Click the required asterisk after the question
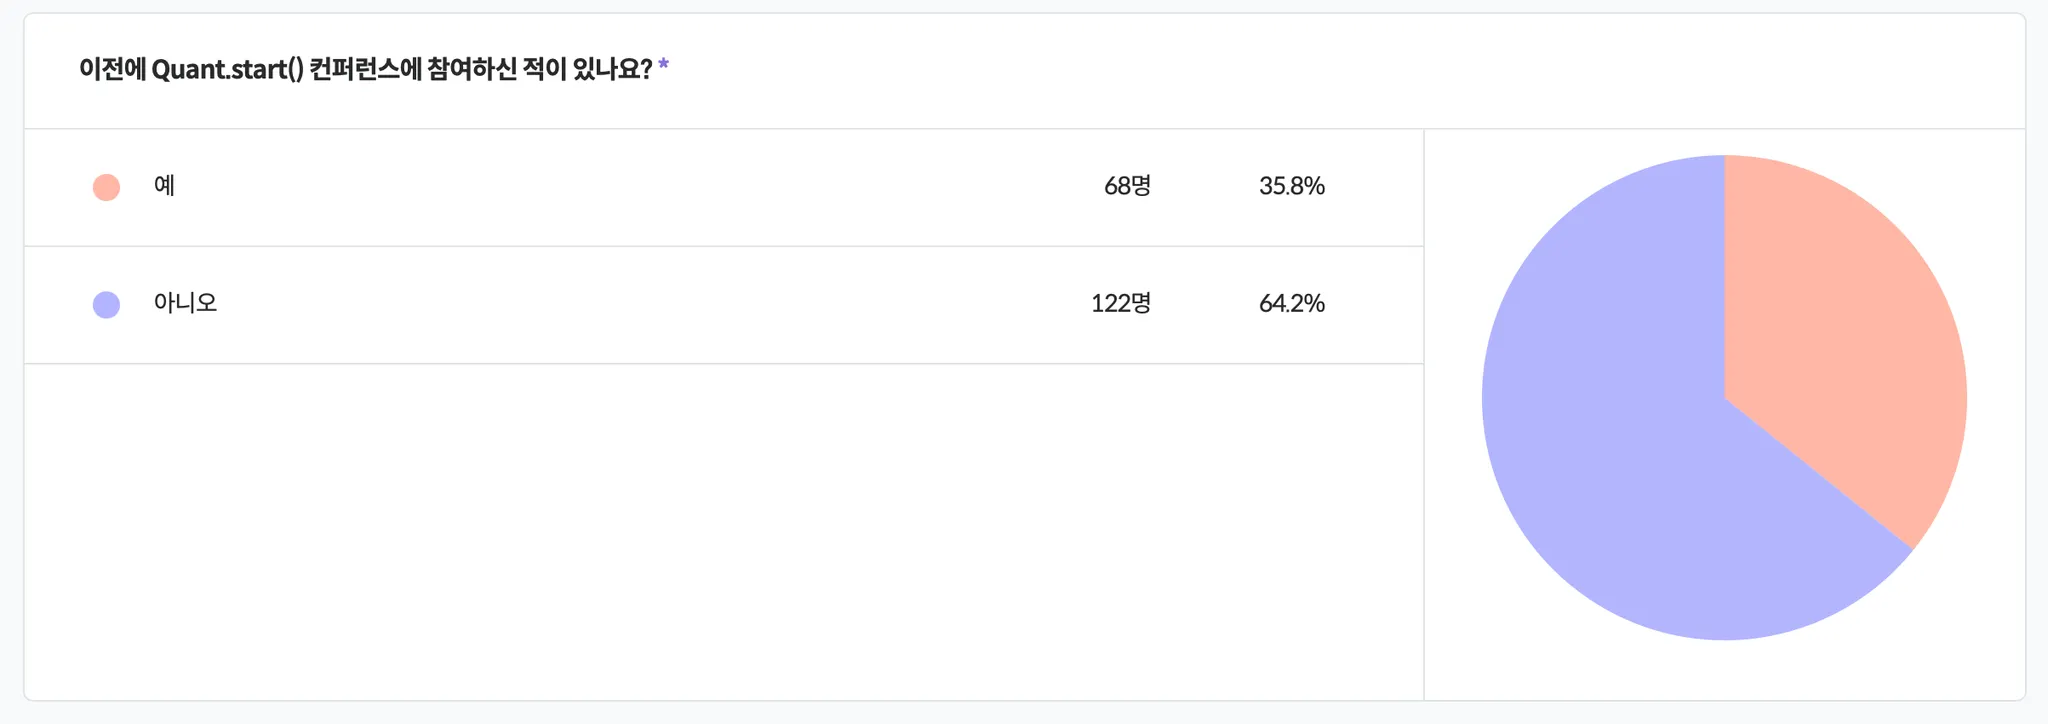Image resolution: width=2048 pixels, height=724 pixels. point(664,68)
